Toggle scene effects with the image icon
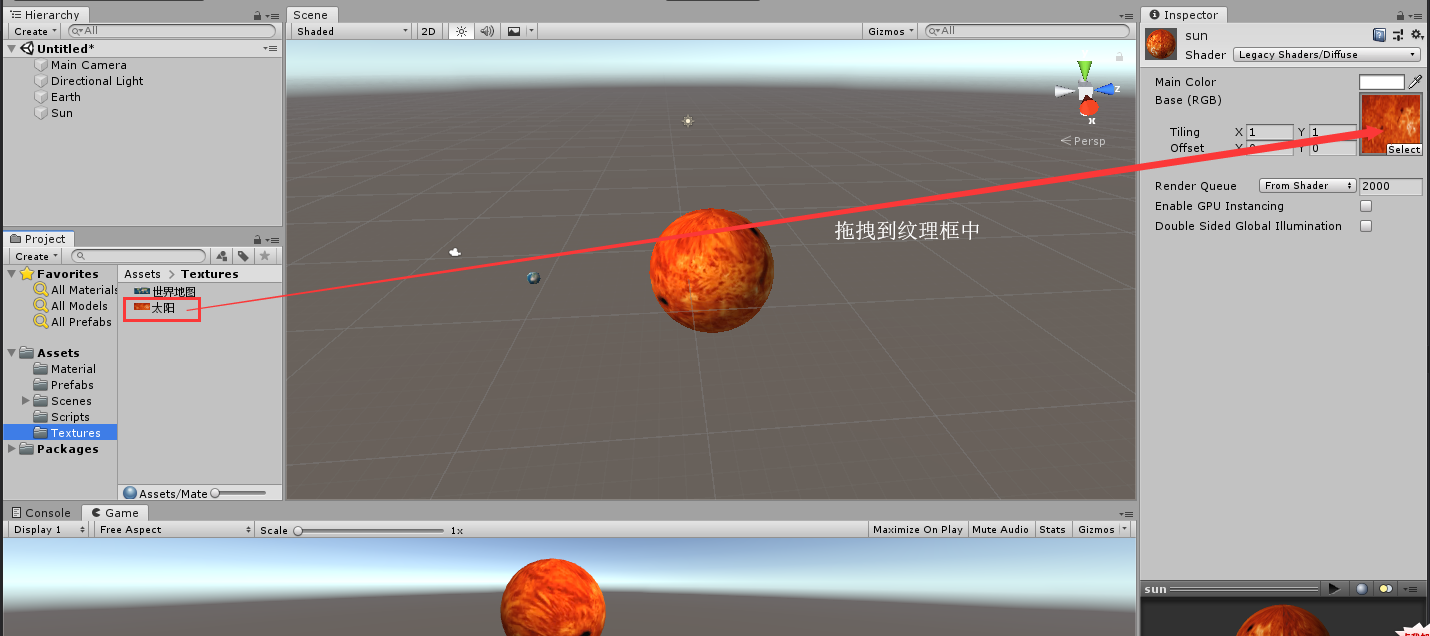 pyautogui.click(x=513, y=30)
